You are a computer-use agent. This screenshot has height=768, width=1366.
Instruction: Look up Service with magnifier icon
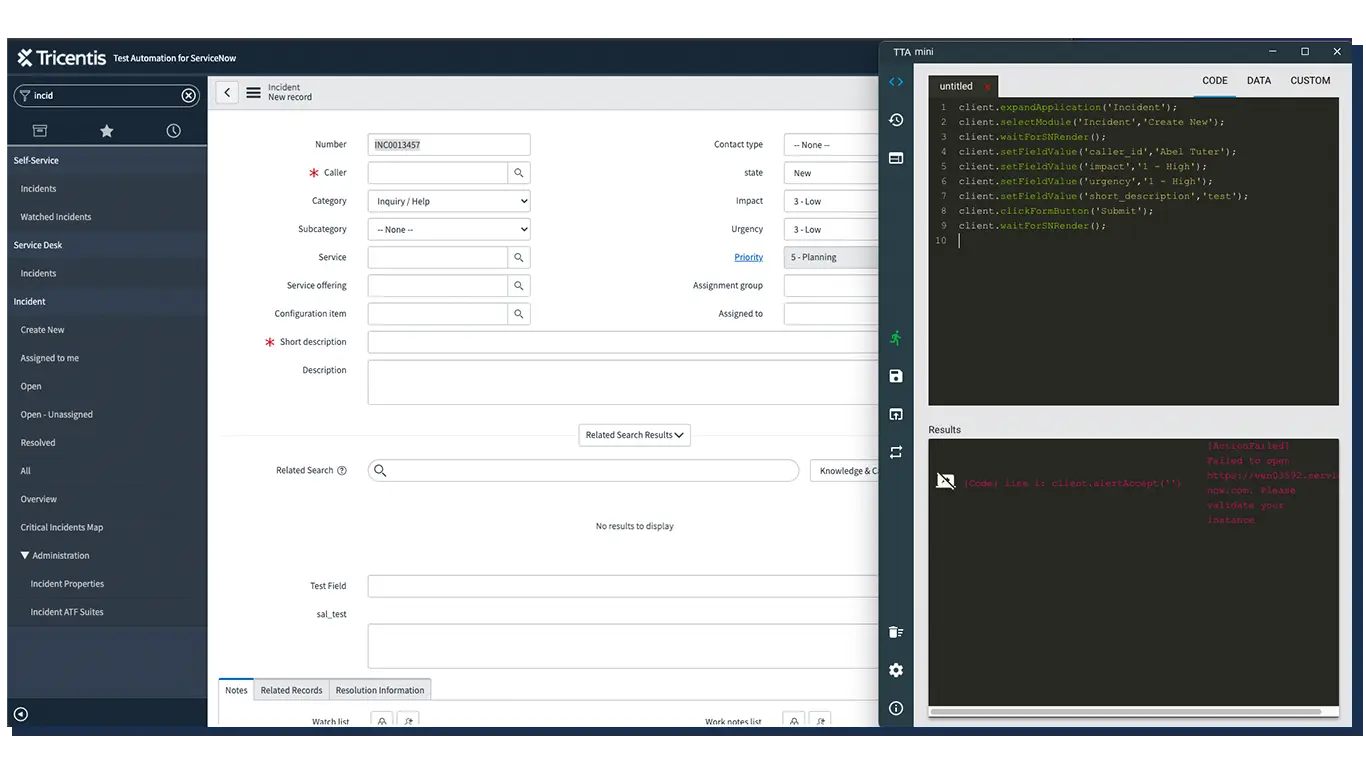pos(519,257)
